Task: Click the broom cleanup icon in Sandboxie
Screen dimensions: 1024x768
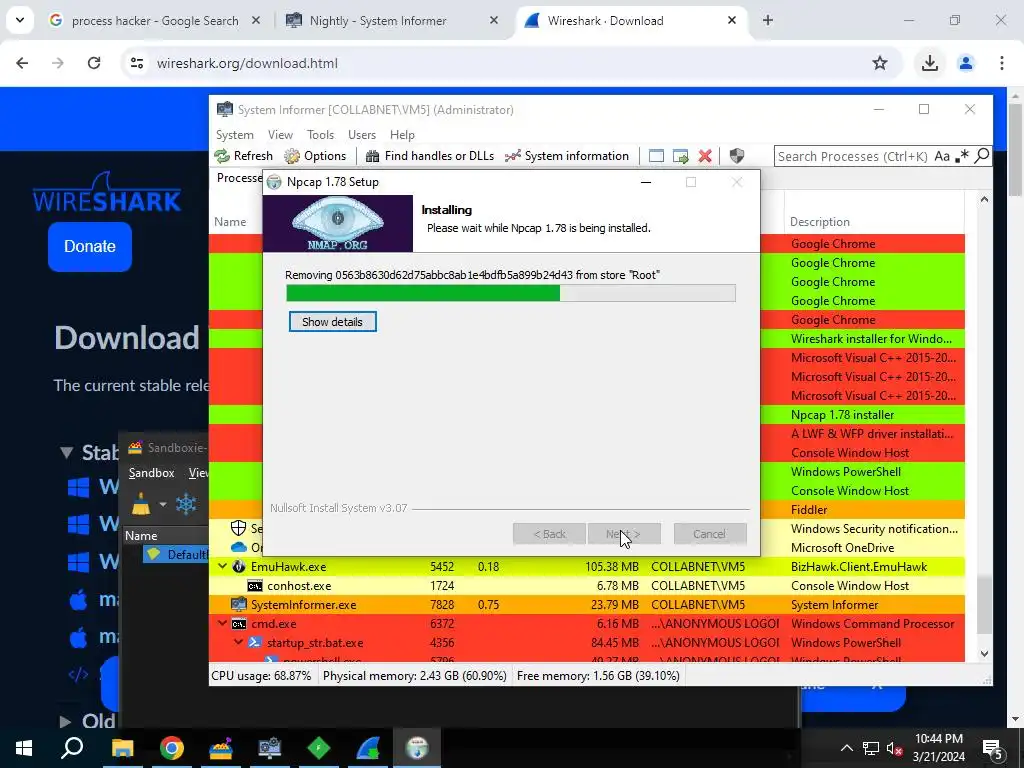Action: point(141,504)
